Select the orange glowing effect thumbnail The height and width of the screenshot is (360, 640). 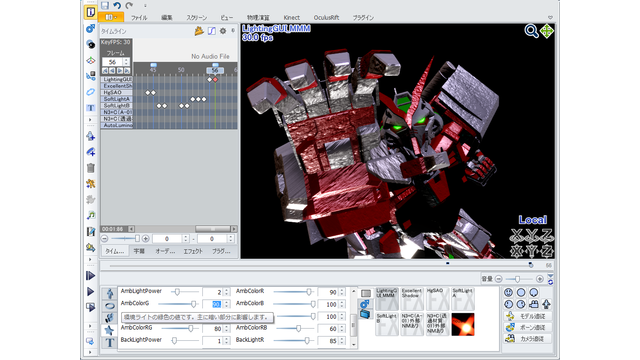click(x=462, y=324)
